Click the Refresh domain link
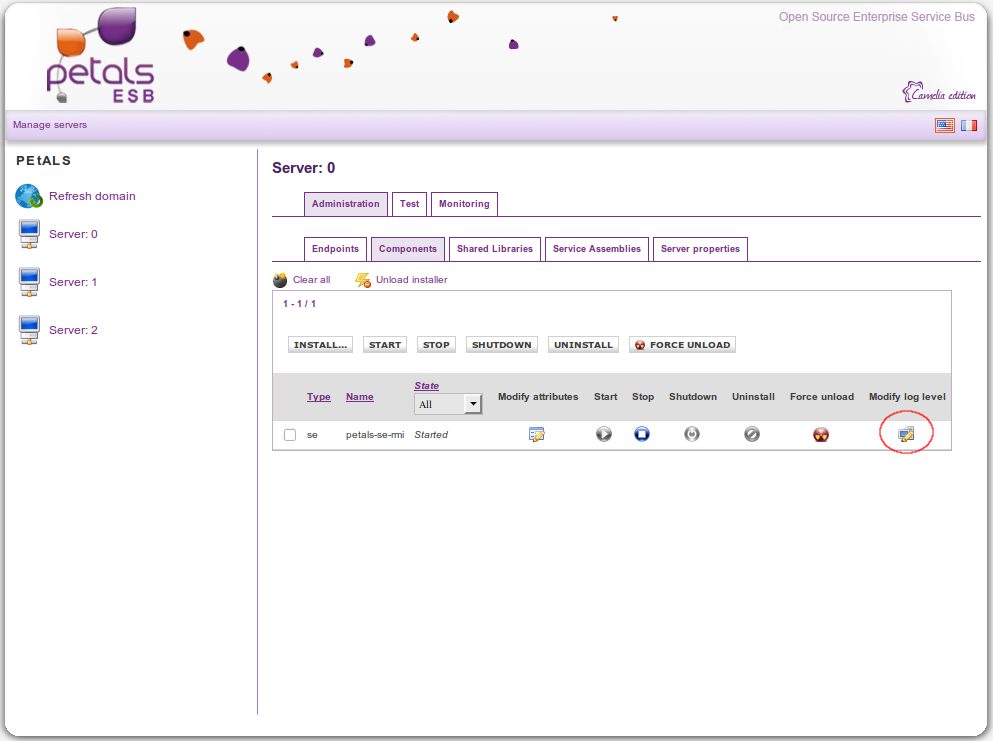993x741 pixels. 92,196
